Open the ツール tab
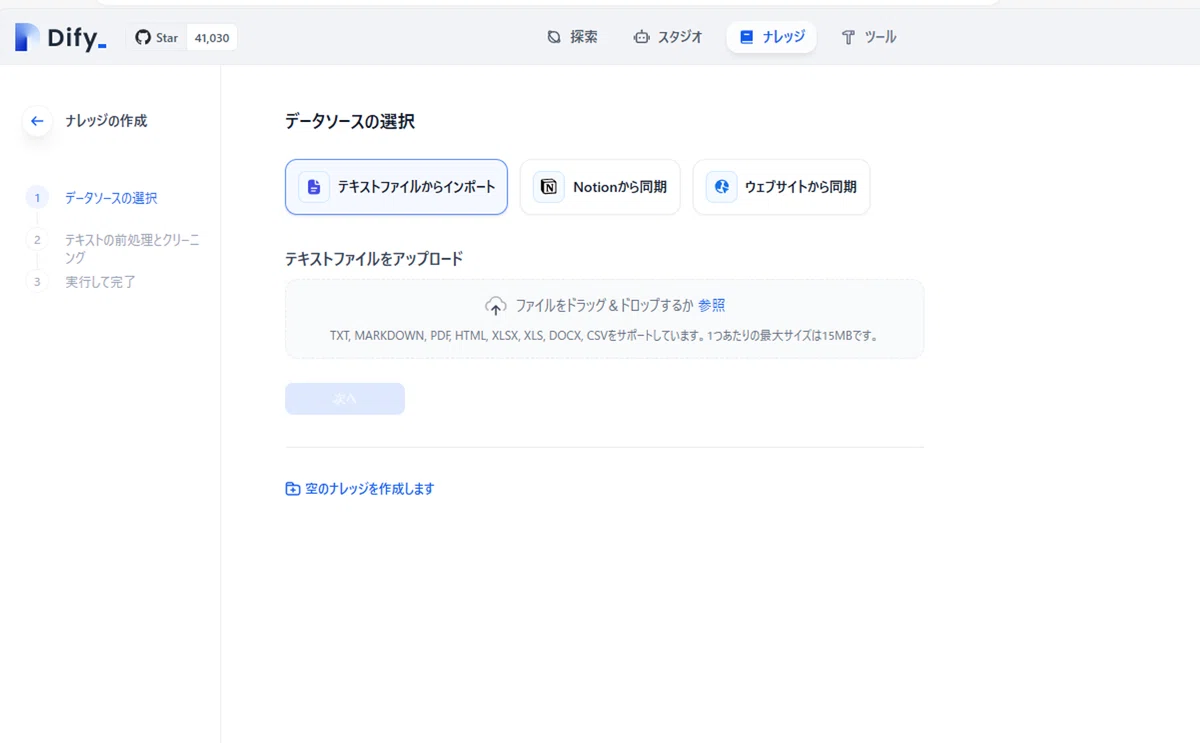 coord(868,37)
